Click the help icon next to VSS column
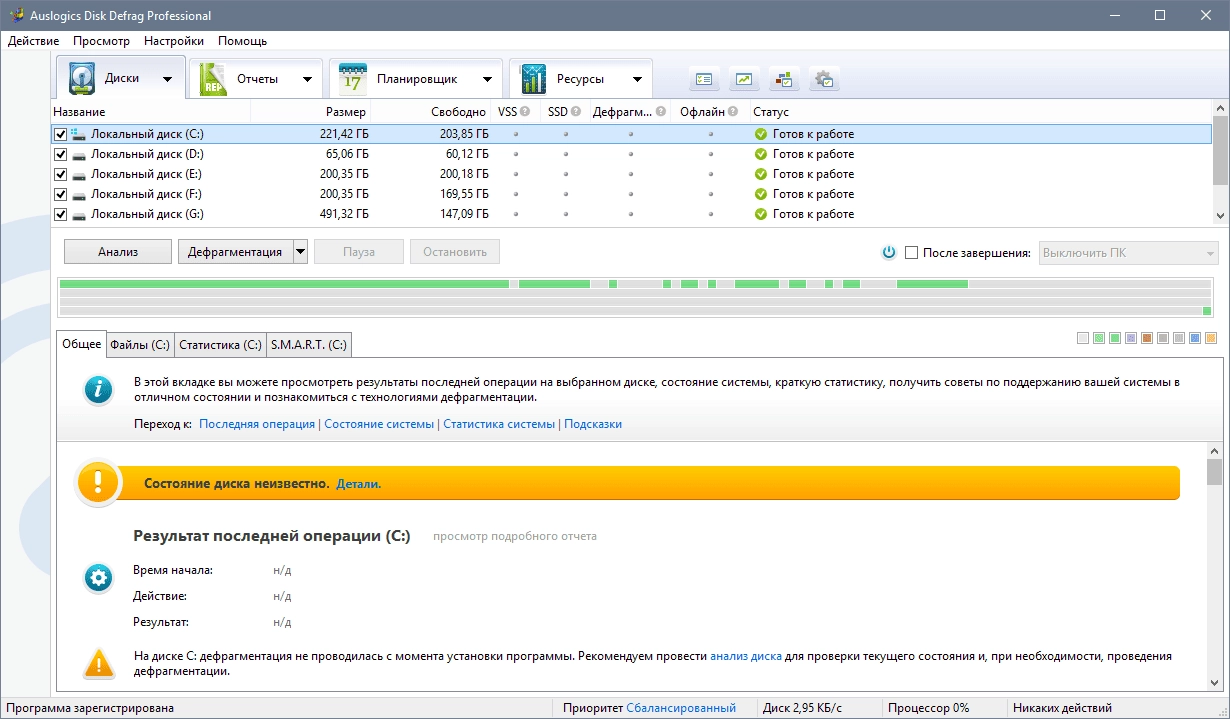This screenshot has width=1230, height=719. (x=525, y=112)
